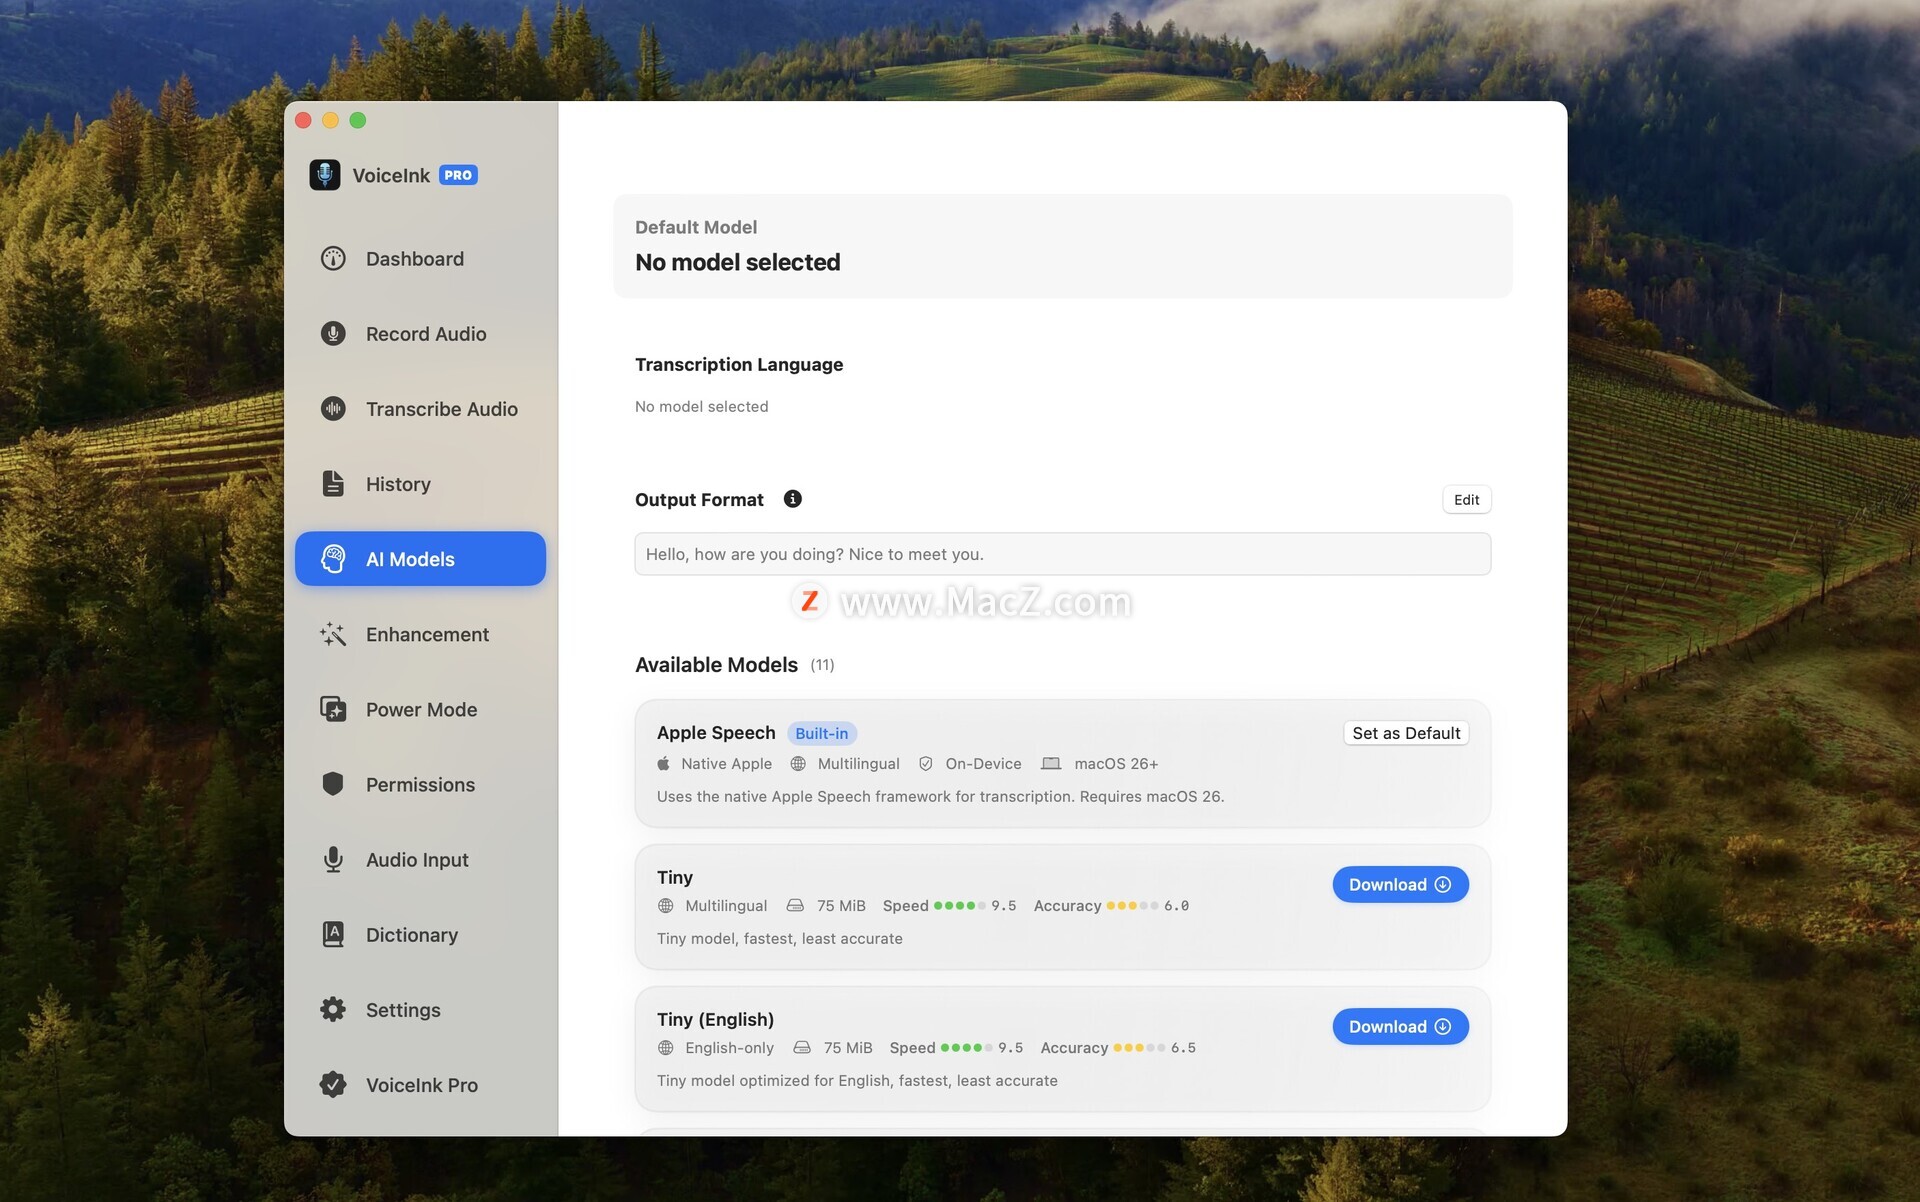Click the laptop icon beside macOS 26+

1051,764
